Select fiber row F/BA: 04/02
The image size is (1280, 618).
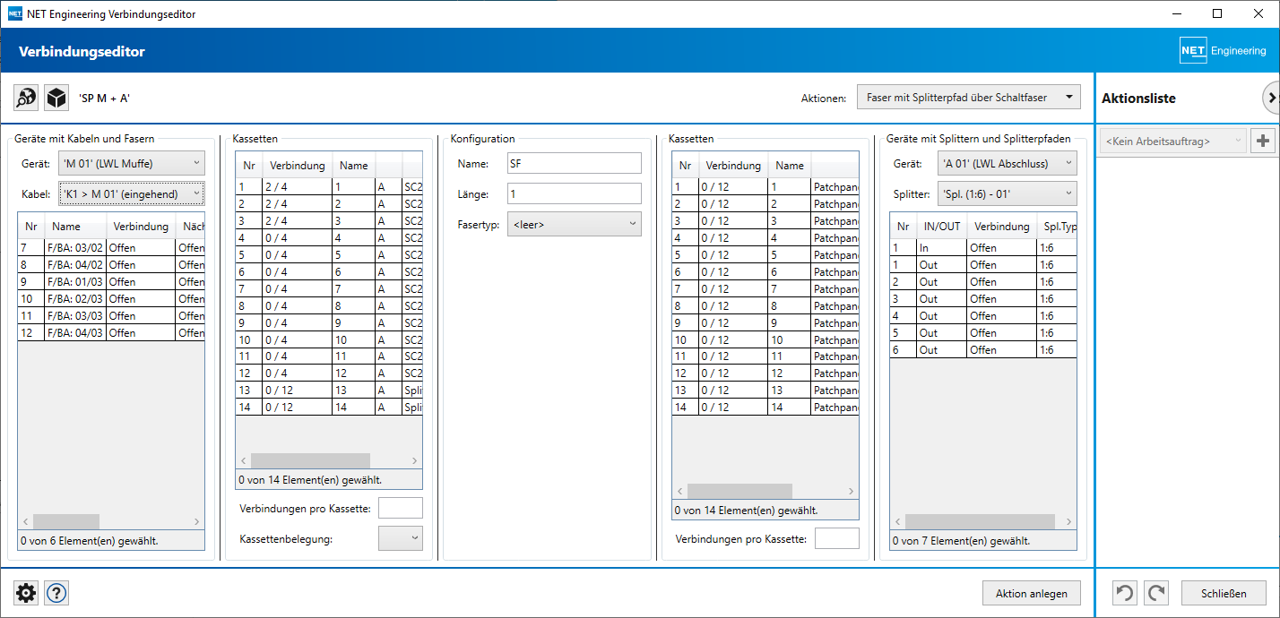111,265
